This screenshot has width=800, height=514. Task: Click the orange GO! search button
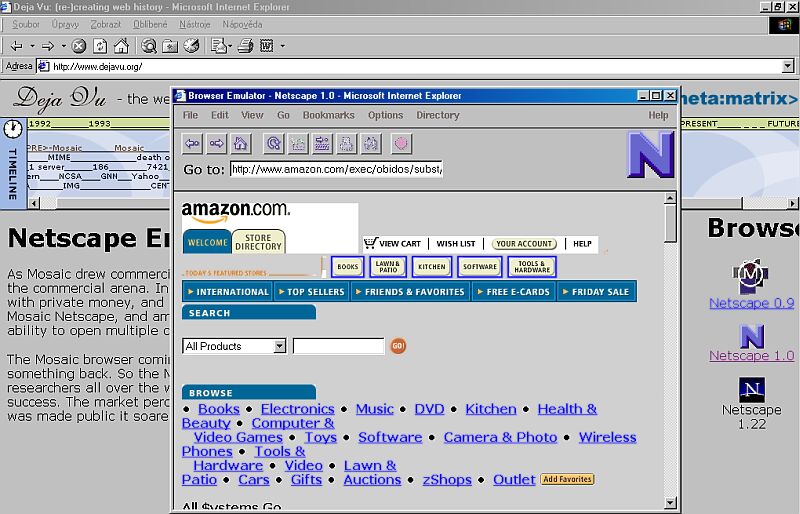[x=398, y=346]
